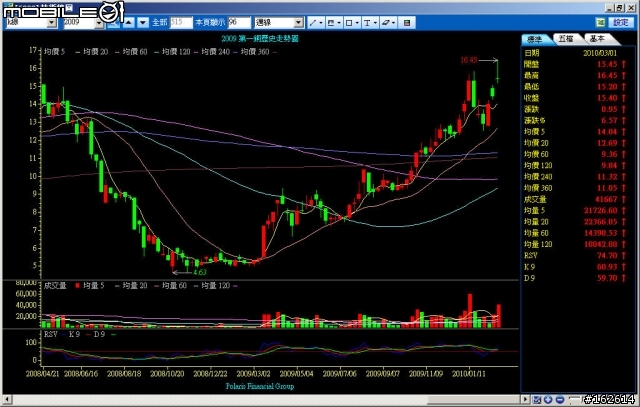Expand the chart style tool dropdown arrow

coord(340,23)
